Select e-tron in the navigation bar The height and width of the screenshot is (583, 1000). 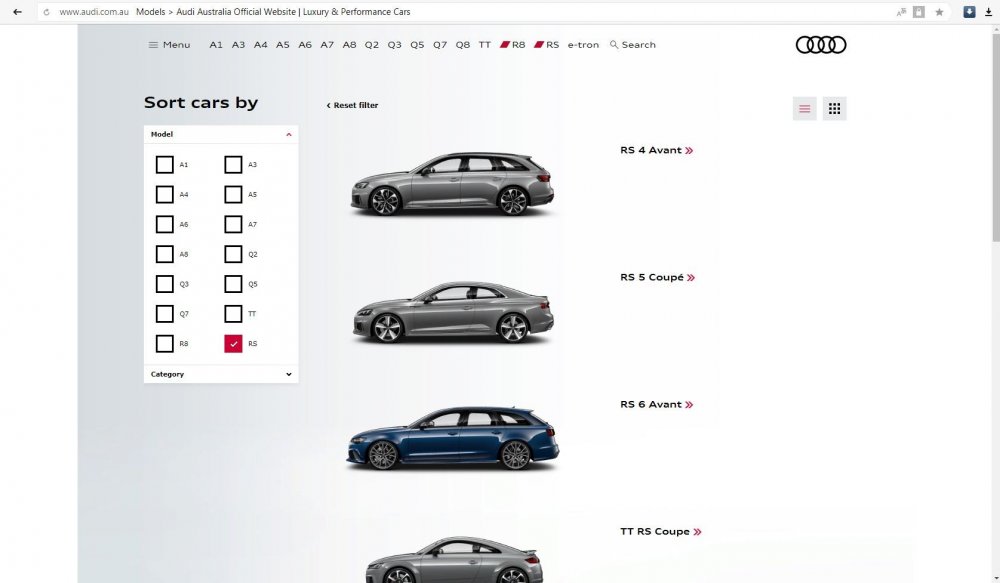click(583, 45)
